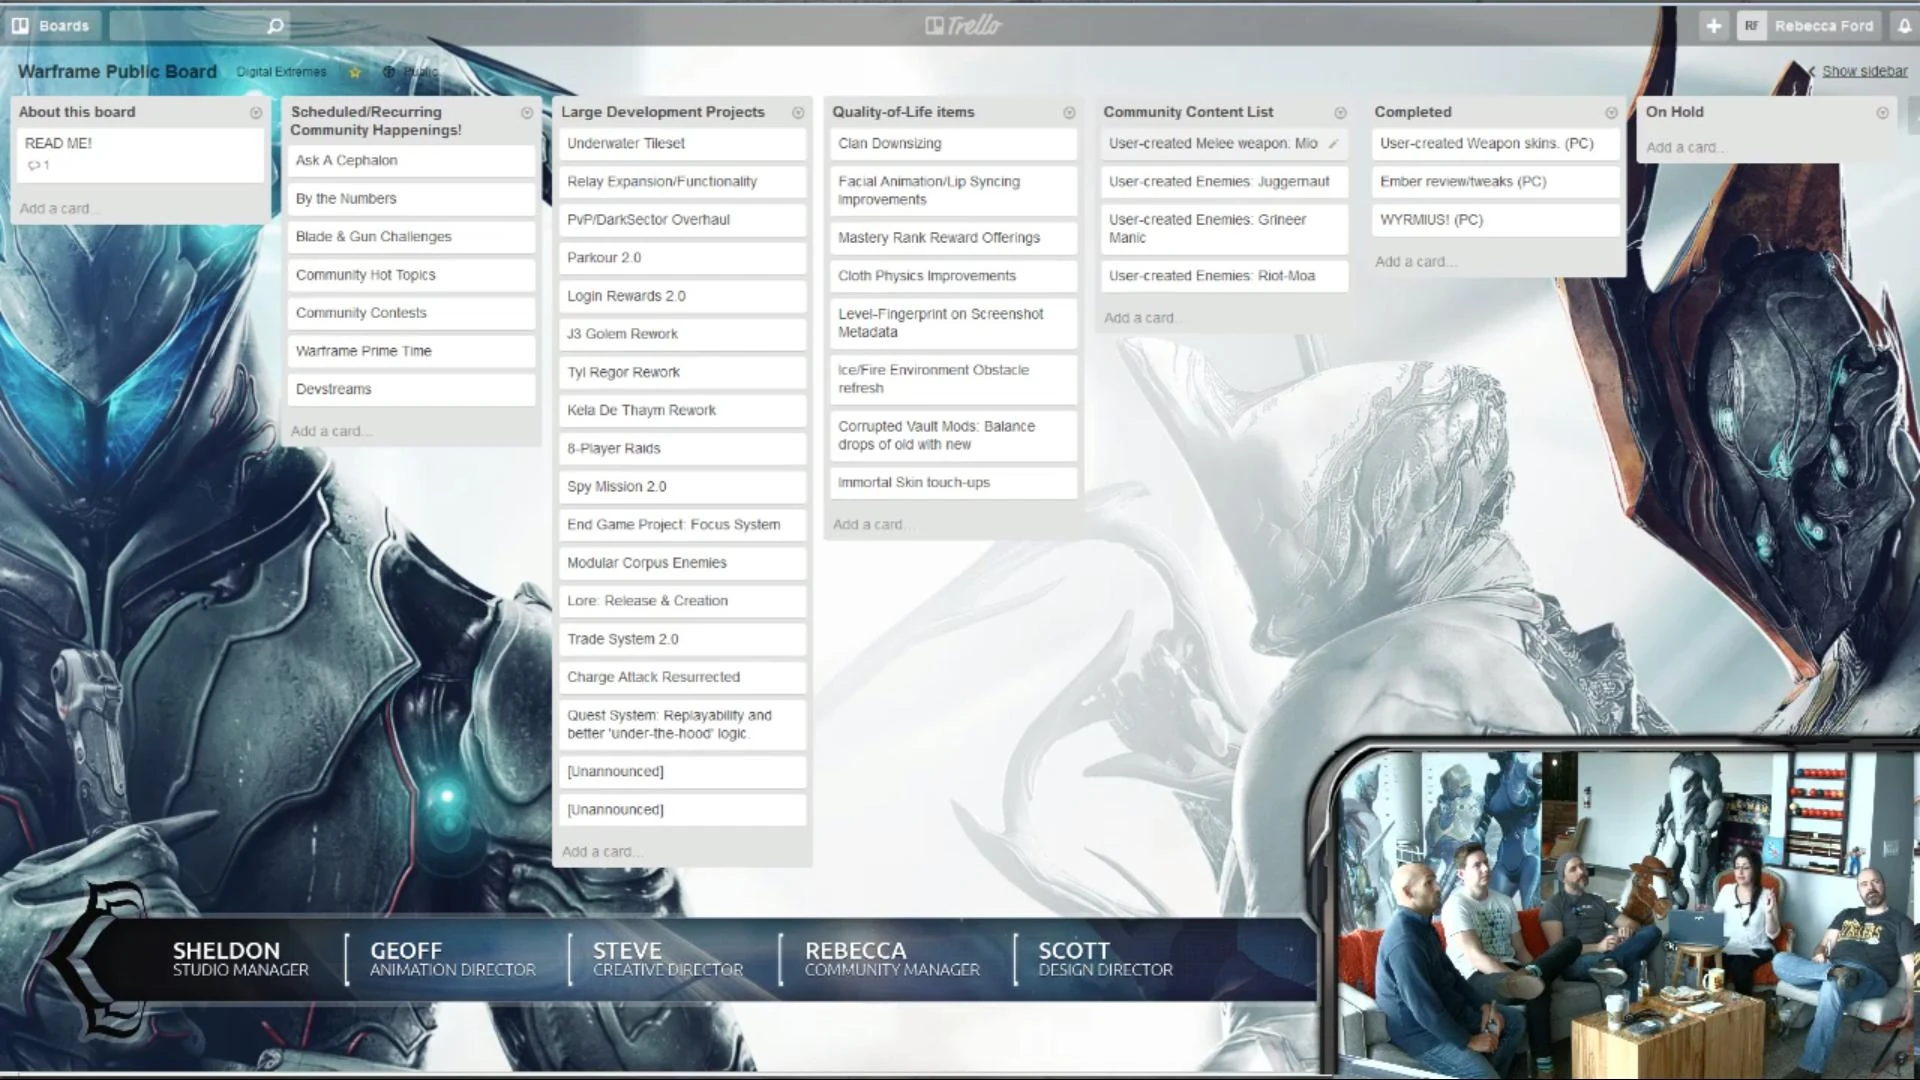Open the Completed list actions menu

1611,113
